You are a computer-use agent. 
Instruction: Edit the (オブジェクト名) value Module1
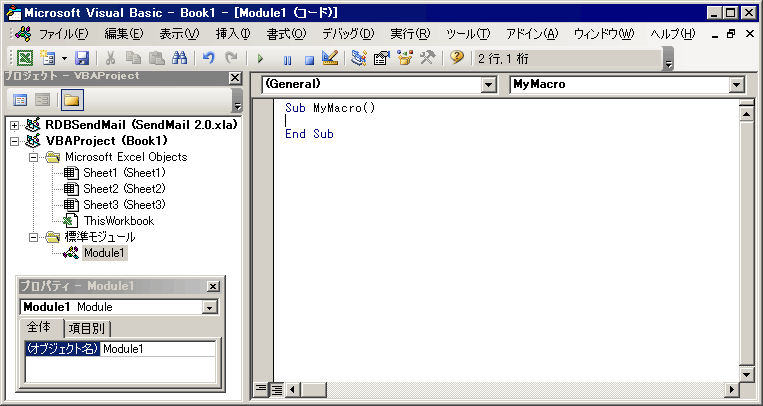158,349
